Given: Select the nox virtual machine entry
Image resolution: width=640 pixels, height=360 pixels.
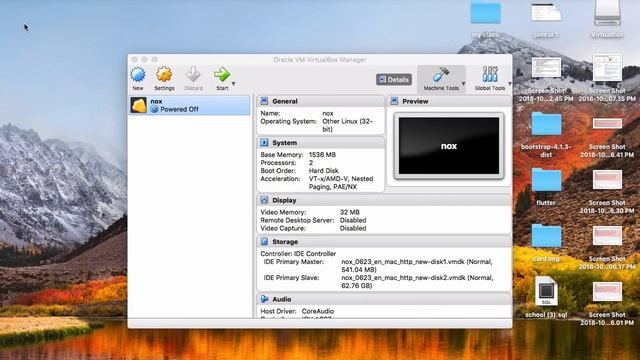Looking at the screenshot, I should 190,105.
